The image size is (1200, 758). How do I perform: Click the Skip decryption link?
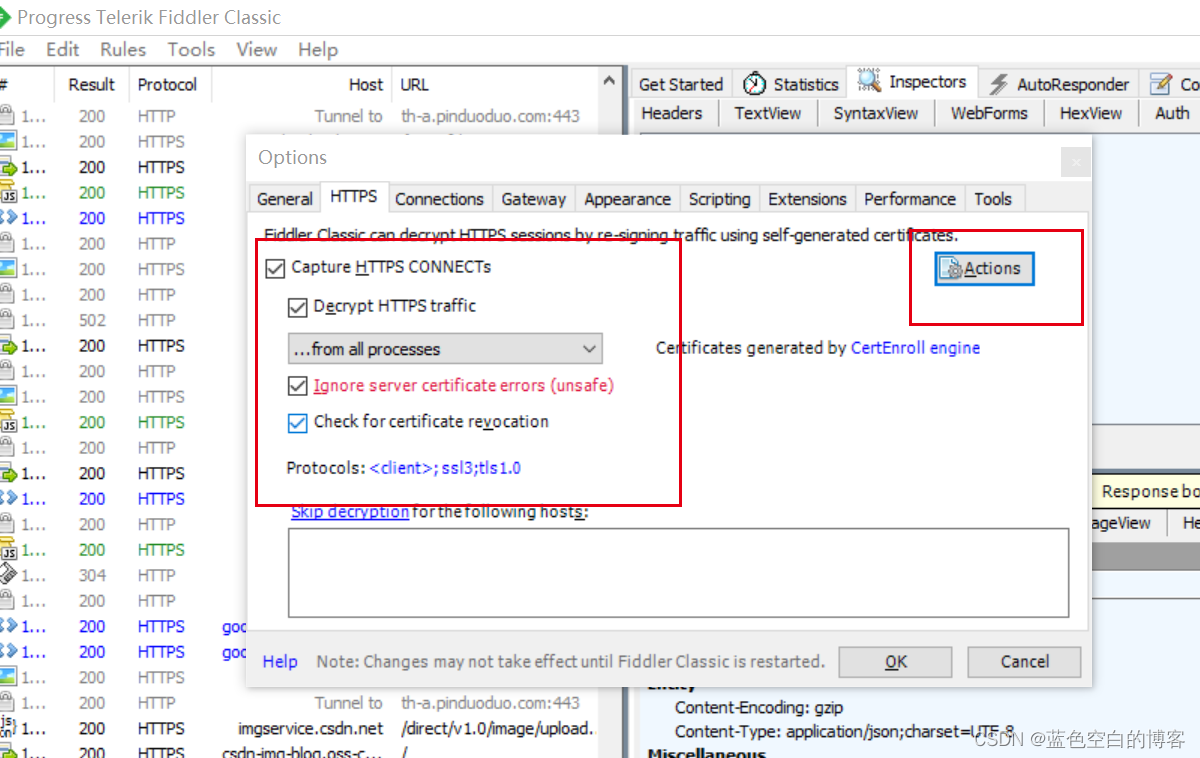(350, 511)
